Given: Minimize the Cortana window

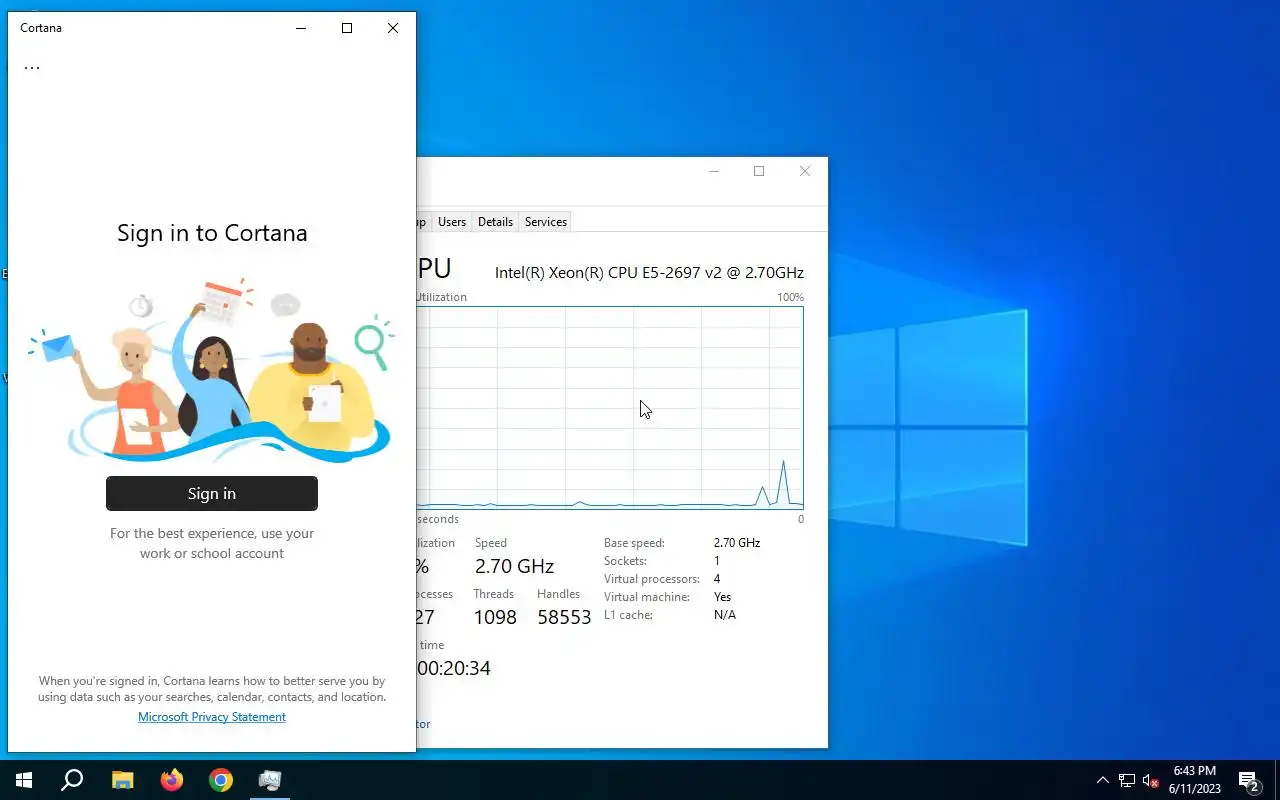Looking at the screenshot, I should 301,28.
